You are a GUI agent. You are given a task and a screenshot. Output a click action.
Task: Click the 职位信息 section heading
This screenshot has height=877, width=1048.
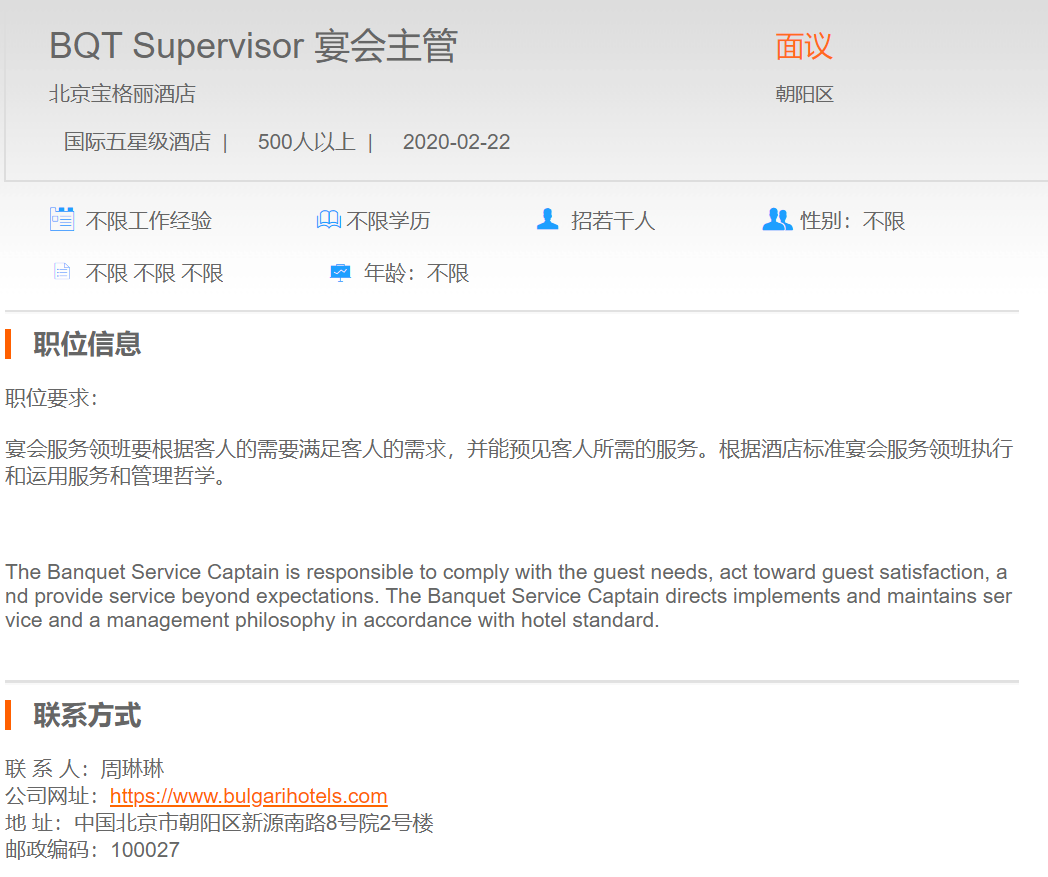(x=87, y=344)
